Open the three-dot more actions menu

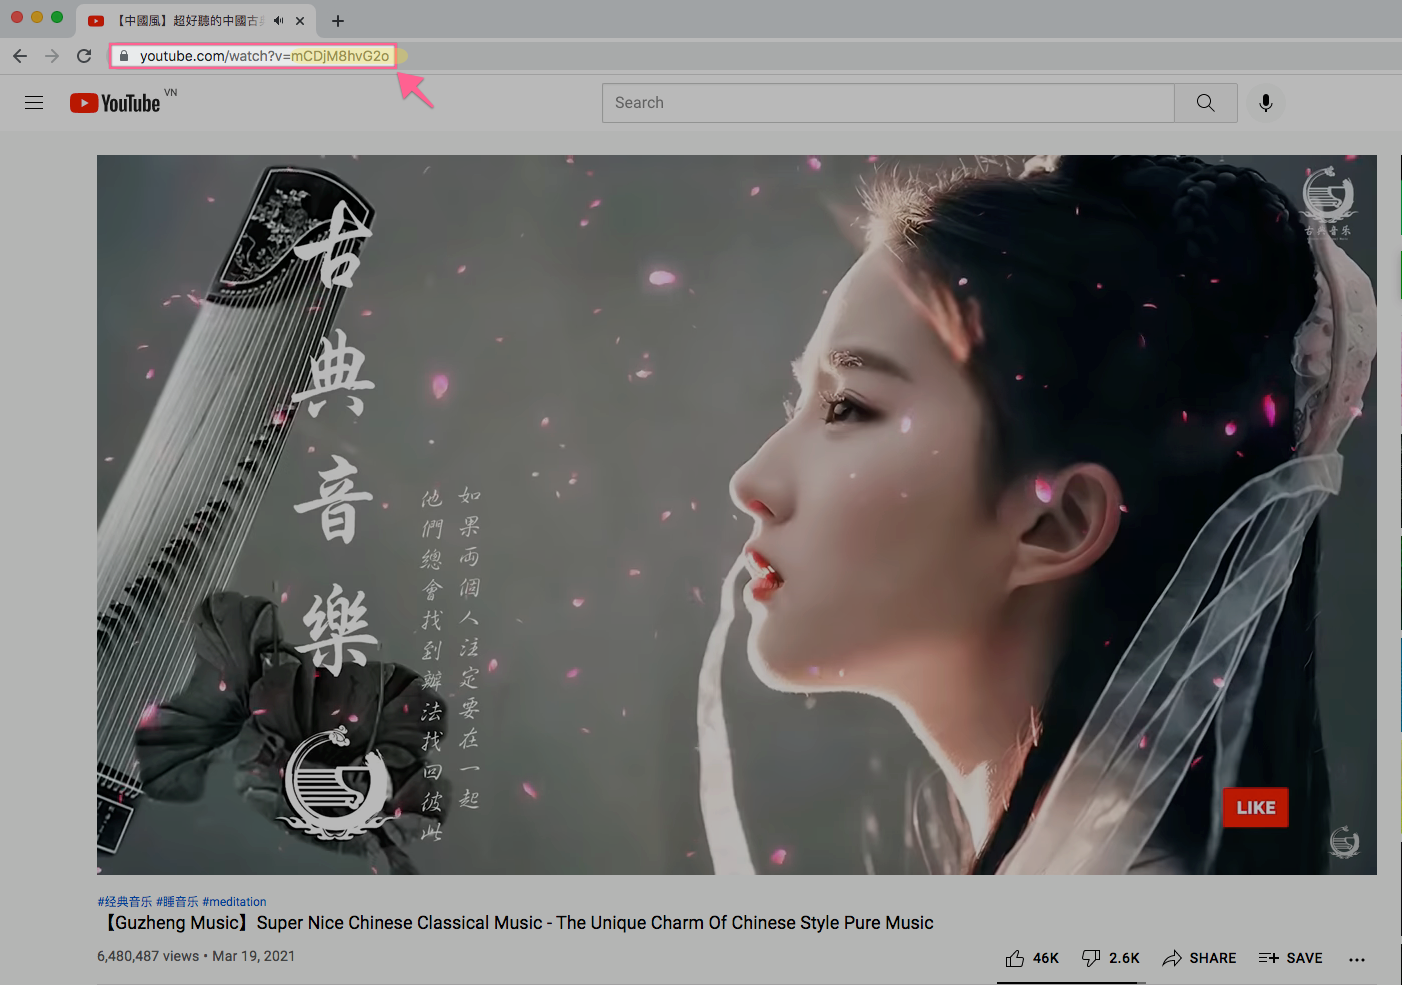tap(1356, 959)
